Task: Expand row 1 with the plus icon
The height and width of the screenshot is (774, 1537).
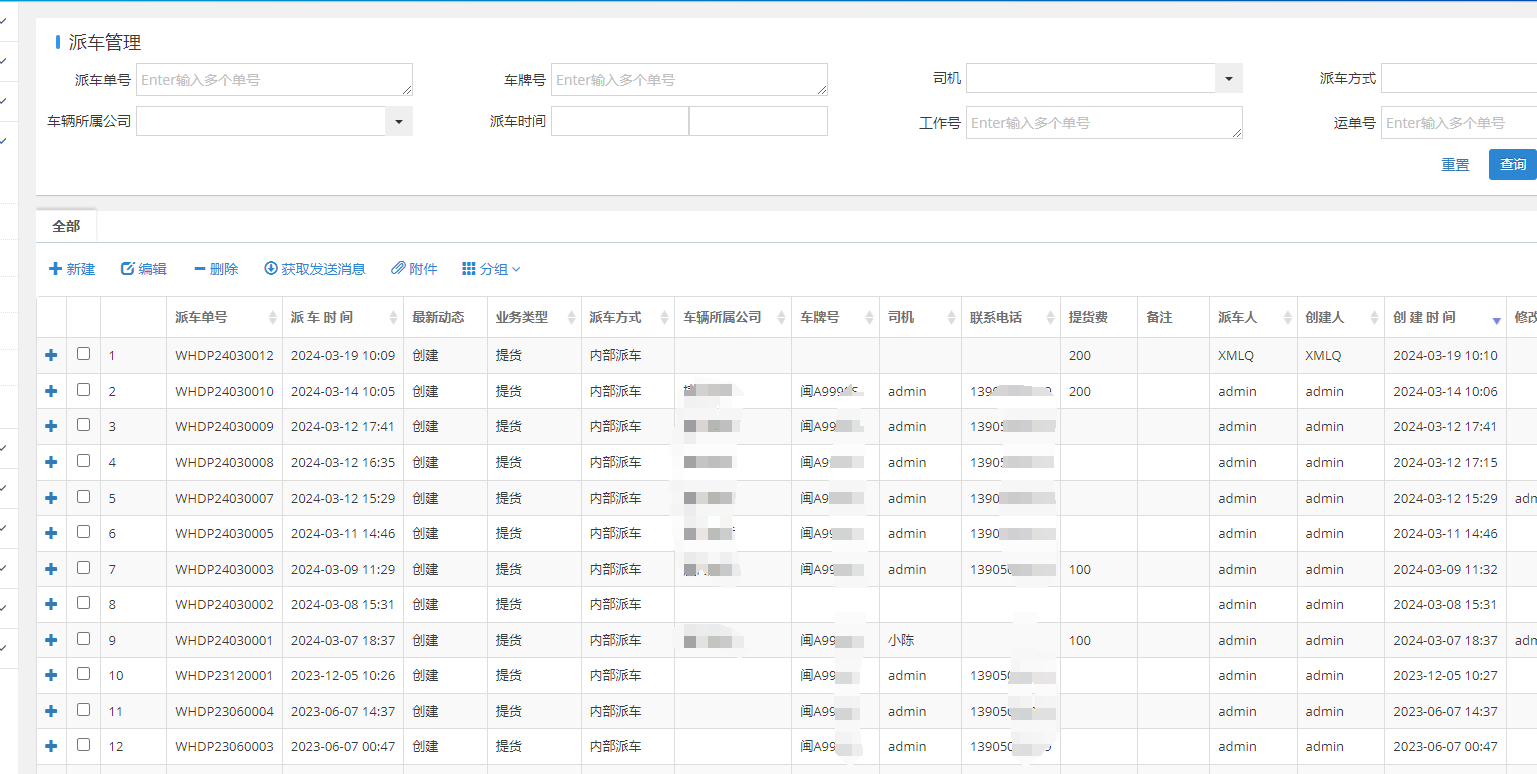Action: (51, 355)
